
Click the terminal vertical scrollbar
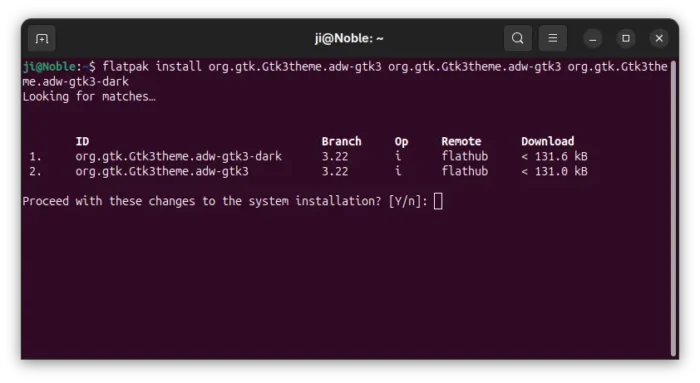[673, 208]
